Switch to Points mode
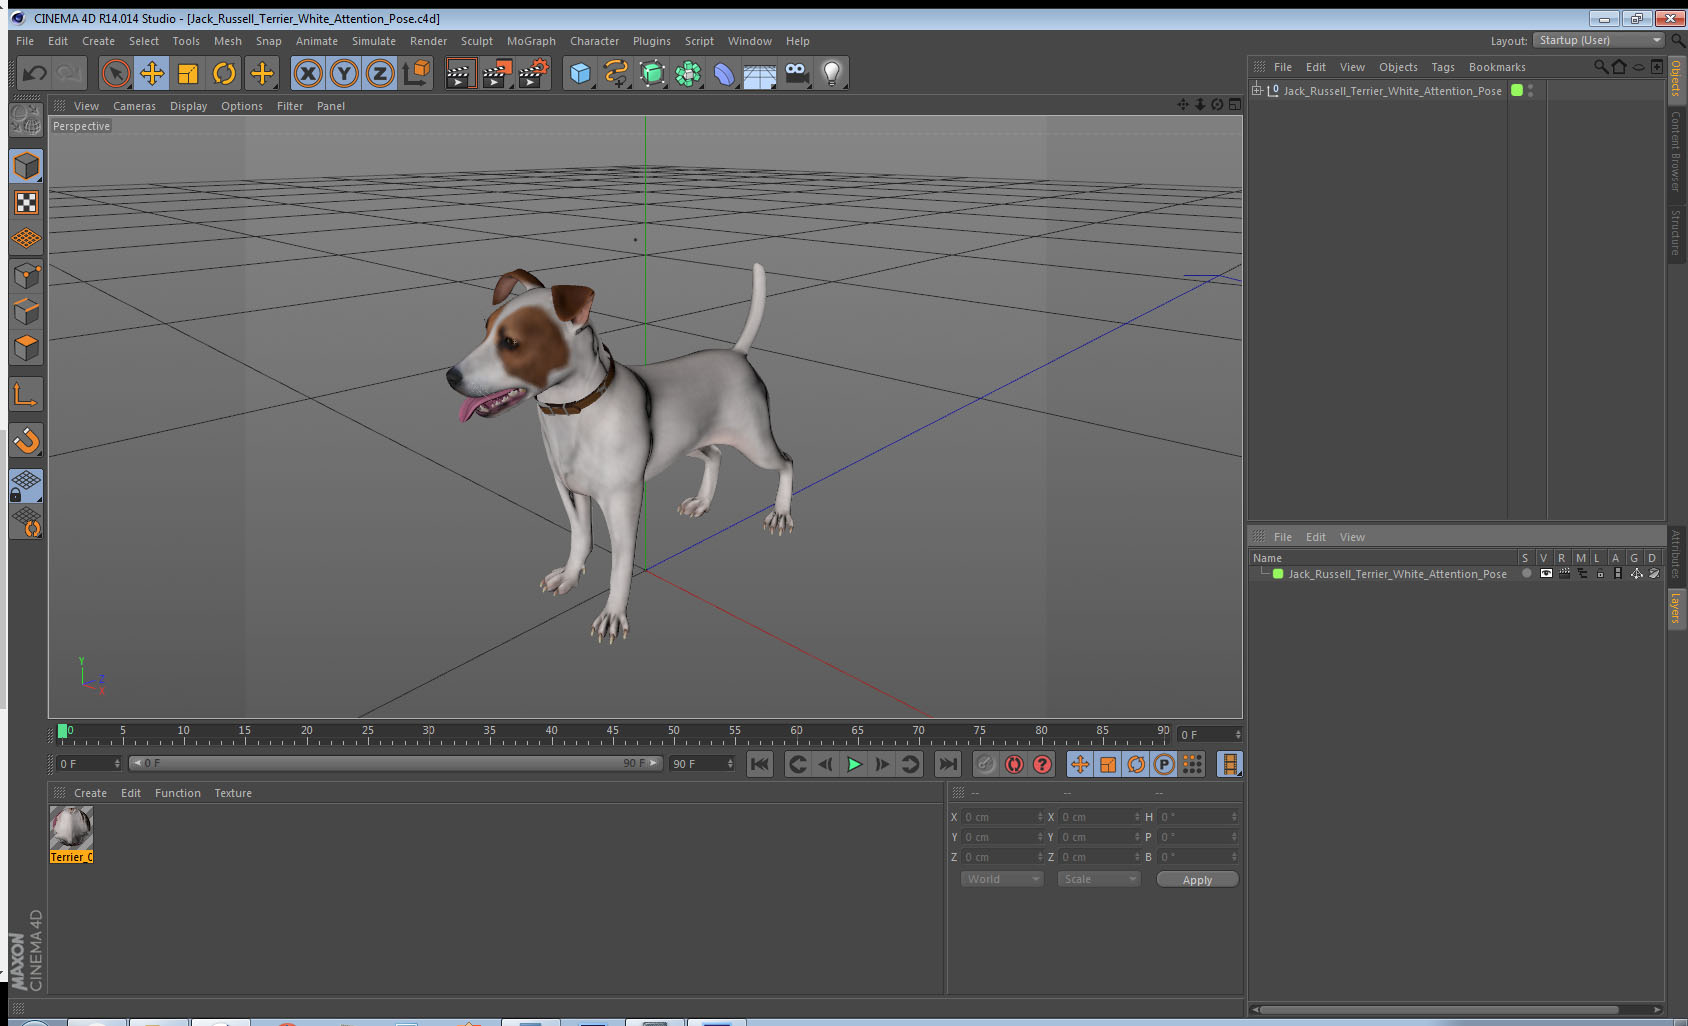The image size is (1688, 1026). click(27, 276)
